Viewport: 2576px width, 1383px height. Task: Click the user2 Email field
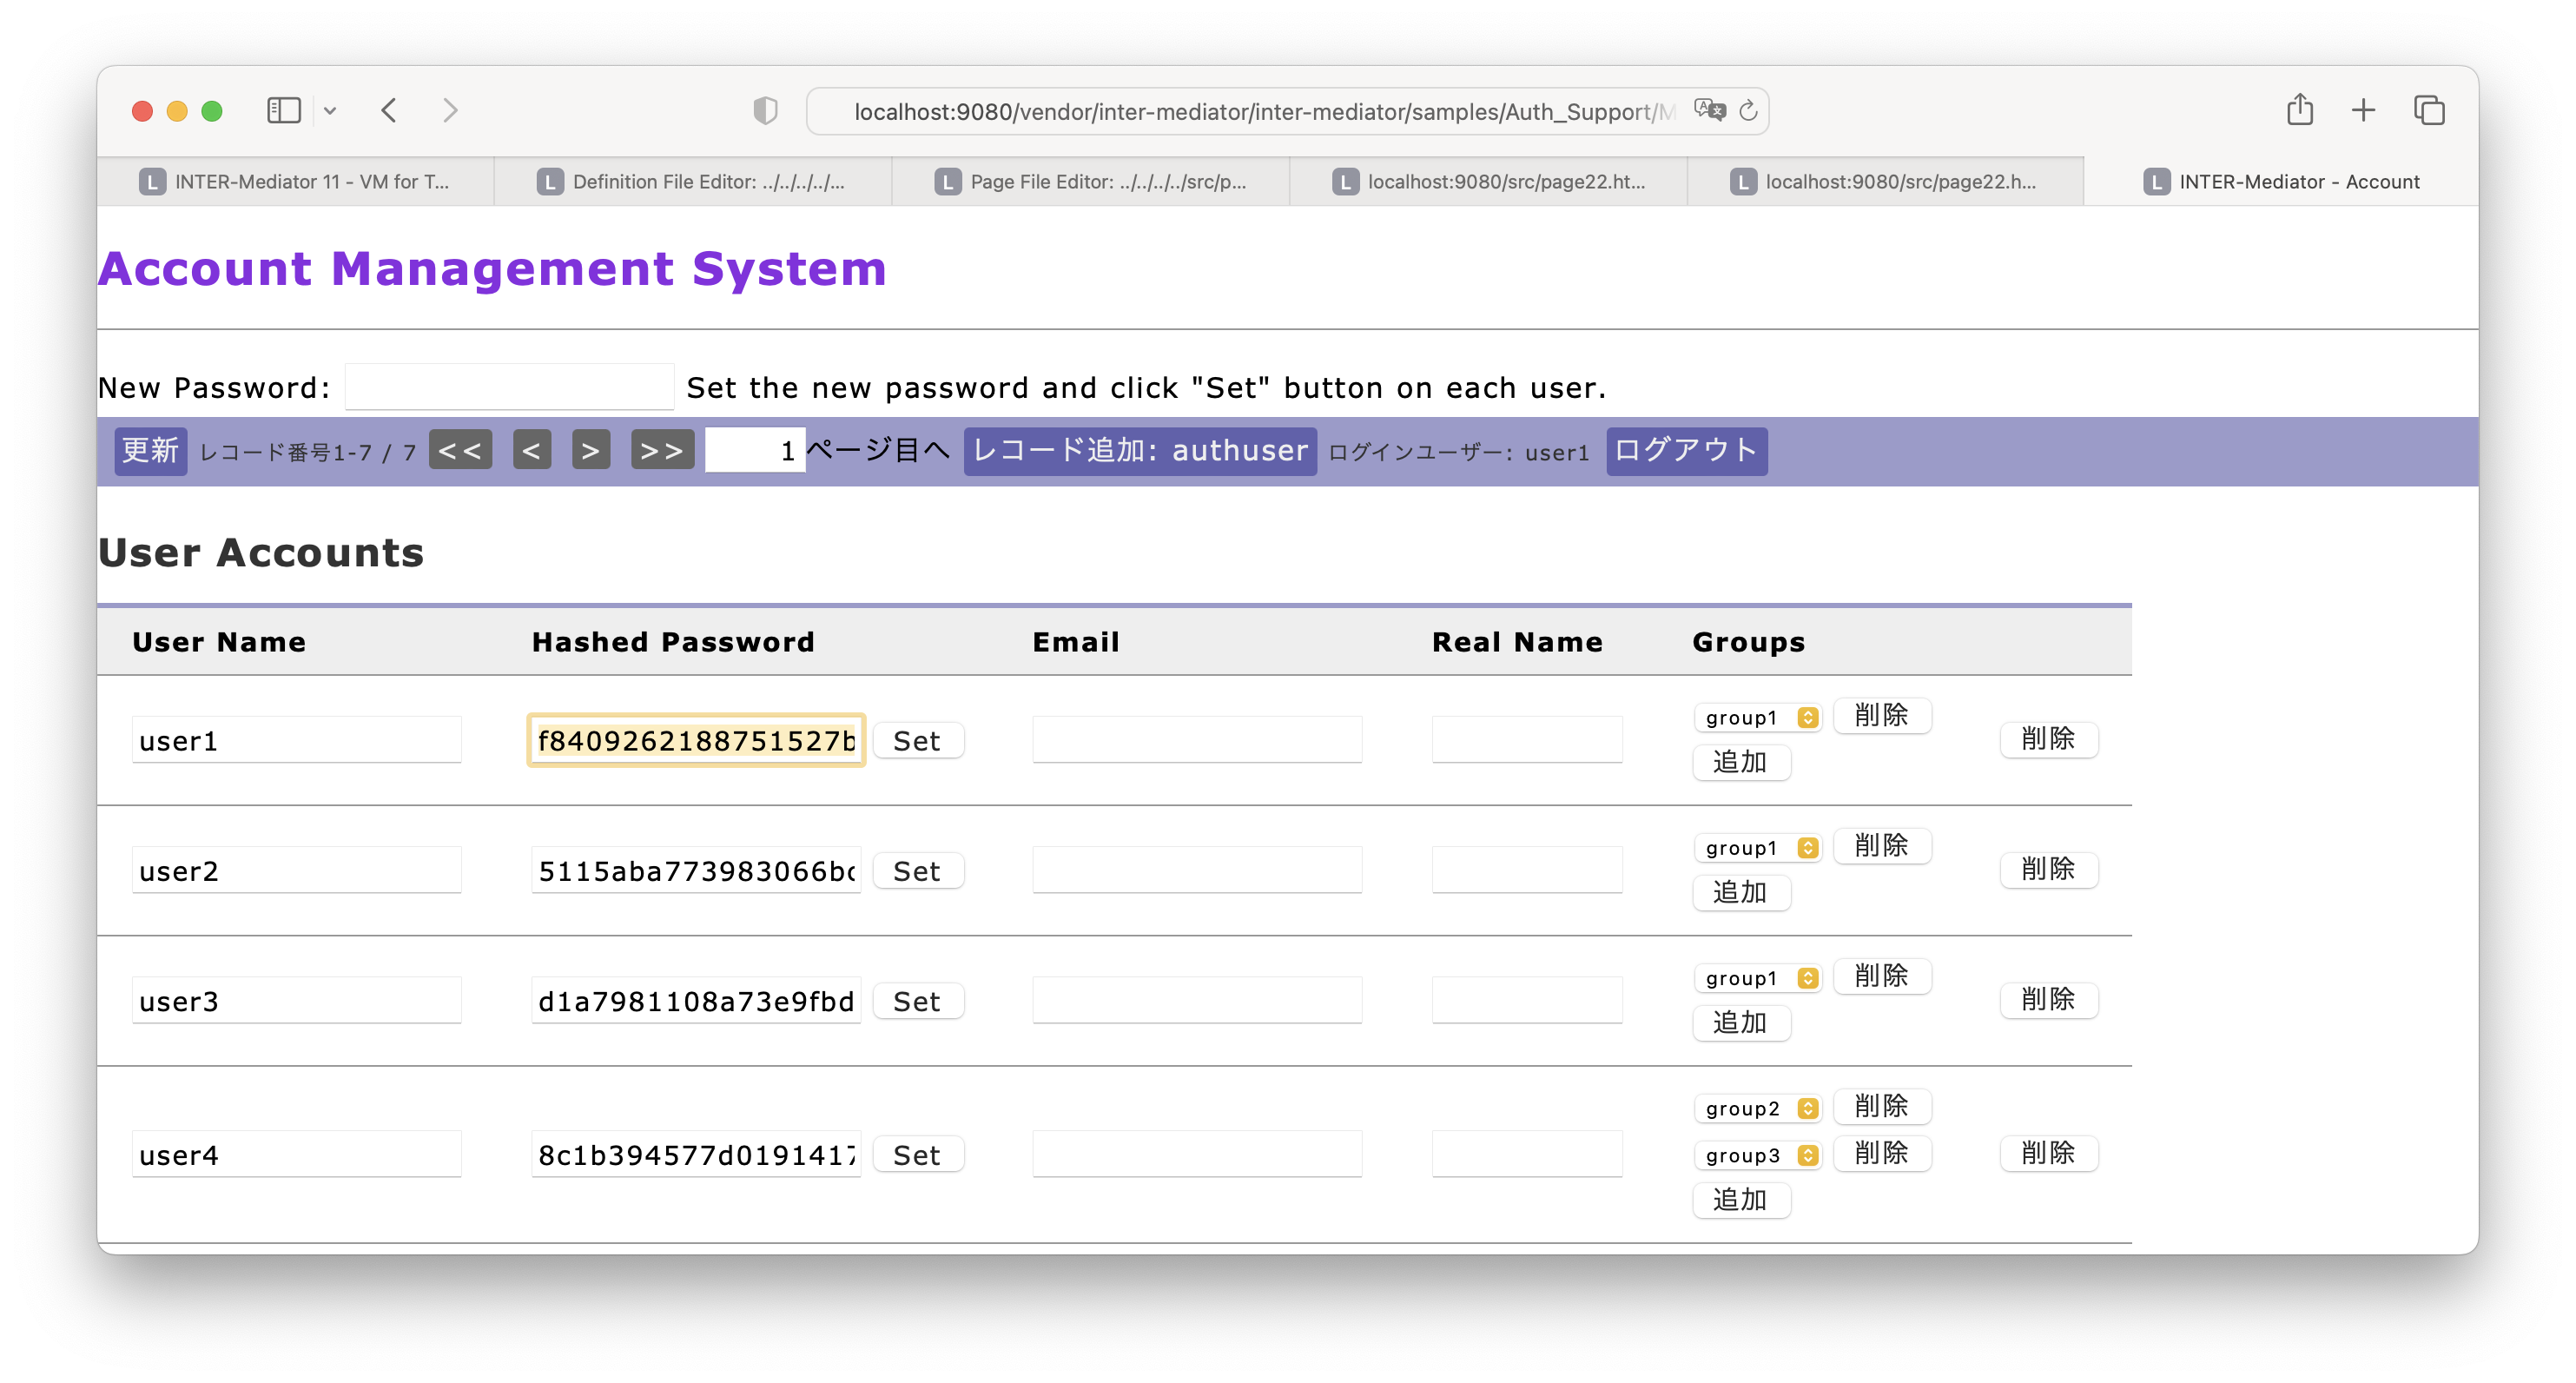[1197, 870]
